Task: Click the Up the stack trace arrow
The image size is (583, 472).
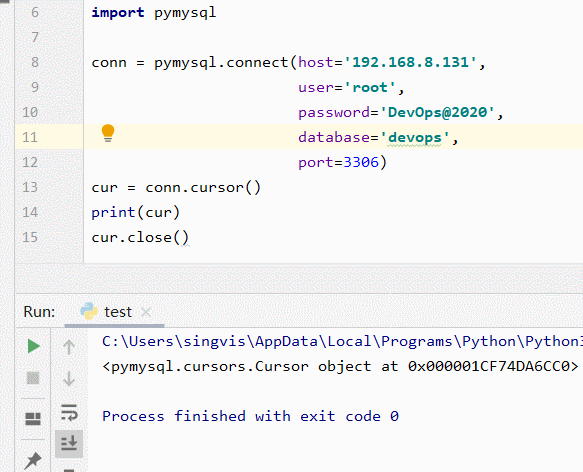Action: (69, 347)
